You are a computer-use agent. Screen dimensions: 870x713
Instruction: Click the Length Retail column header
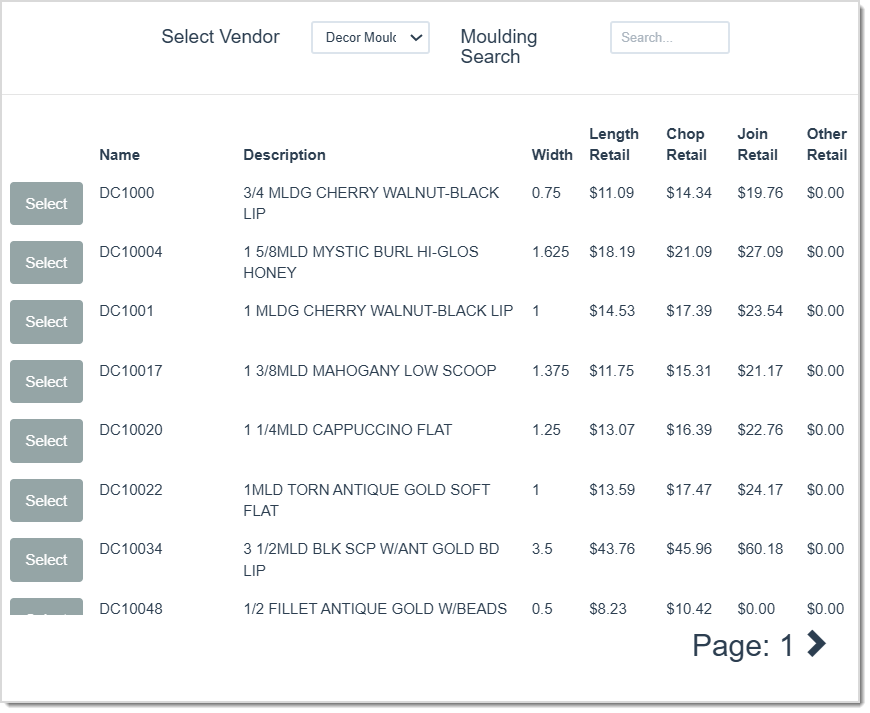[x=613, y=144]
